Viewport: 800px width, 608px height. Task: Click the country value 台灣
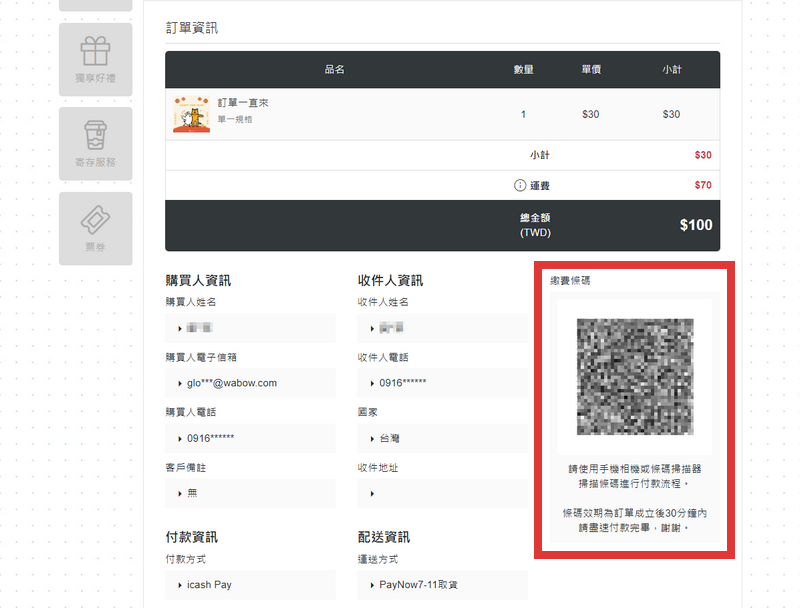389,438
